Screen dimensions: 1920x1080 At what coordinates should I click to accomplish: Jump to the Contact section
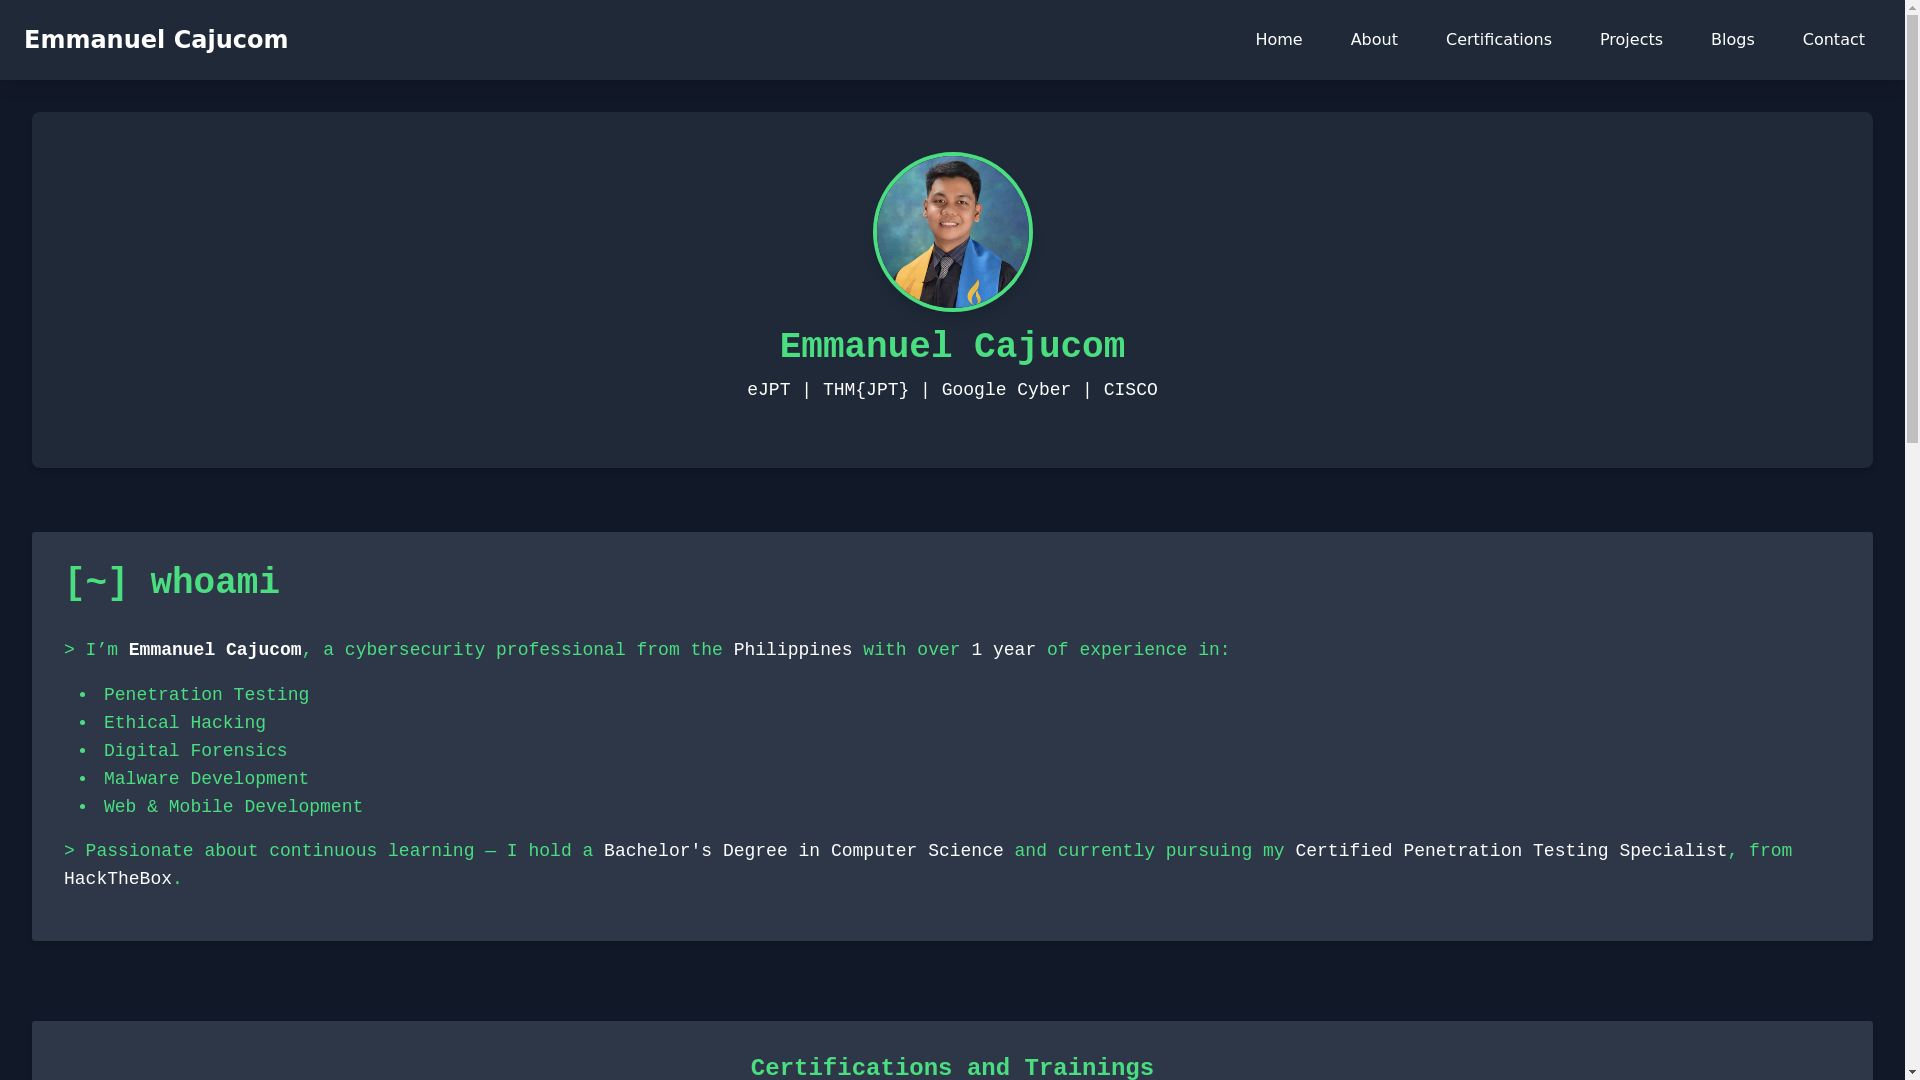(x=1833, y=40)
